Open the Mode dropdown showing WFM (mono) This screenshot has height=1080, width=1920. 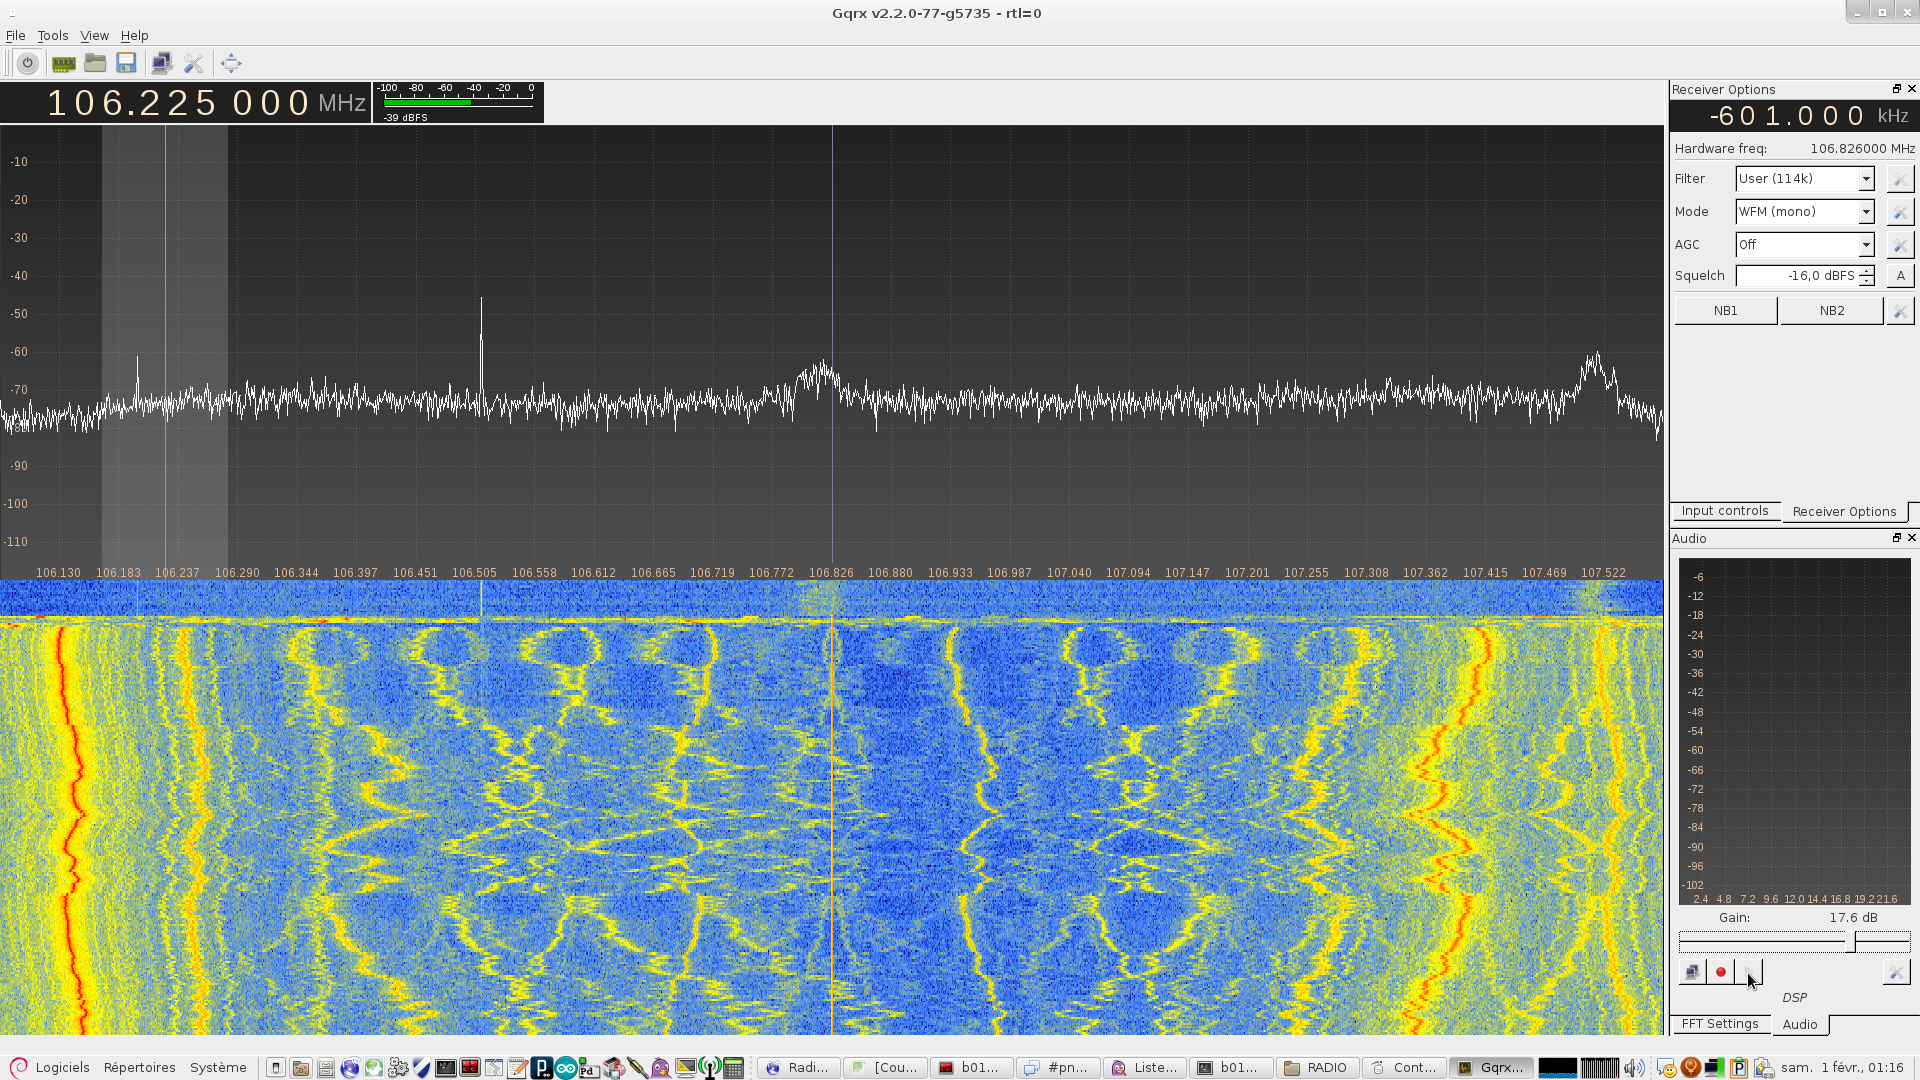coord(1804,212)
